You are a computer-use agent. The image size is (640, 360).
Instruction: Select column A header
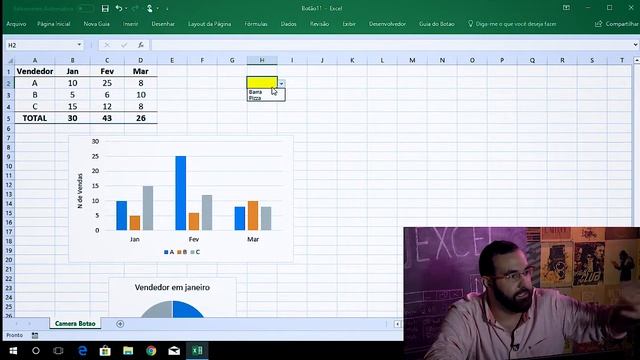point(35,60)
